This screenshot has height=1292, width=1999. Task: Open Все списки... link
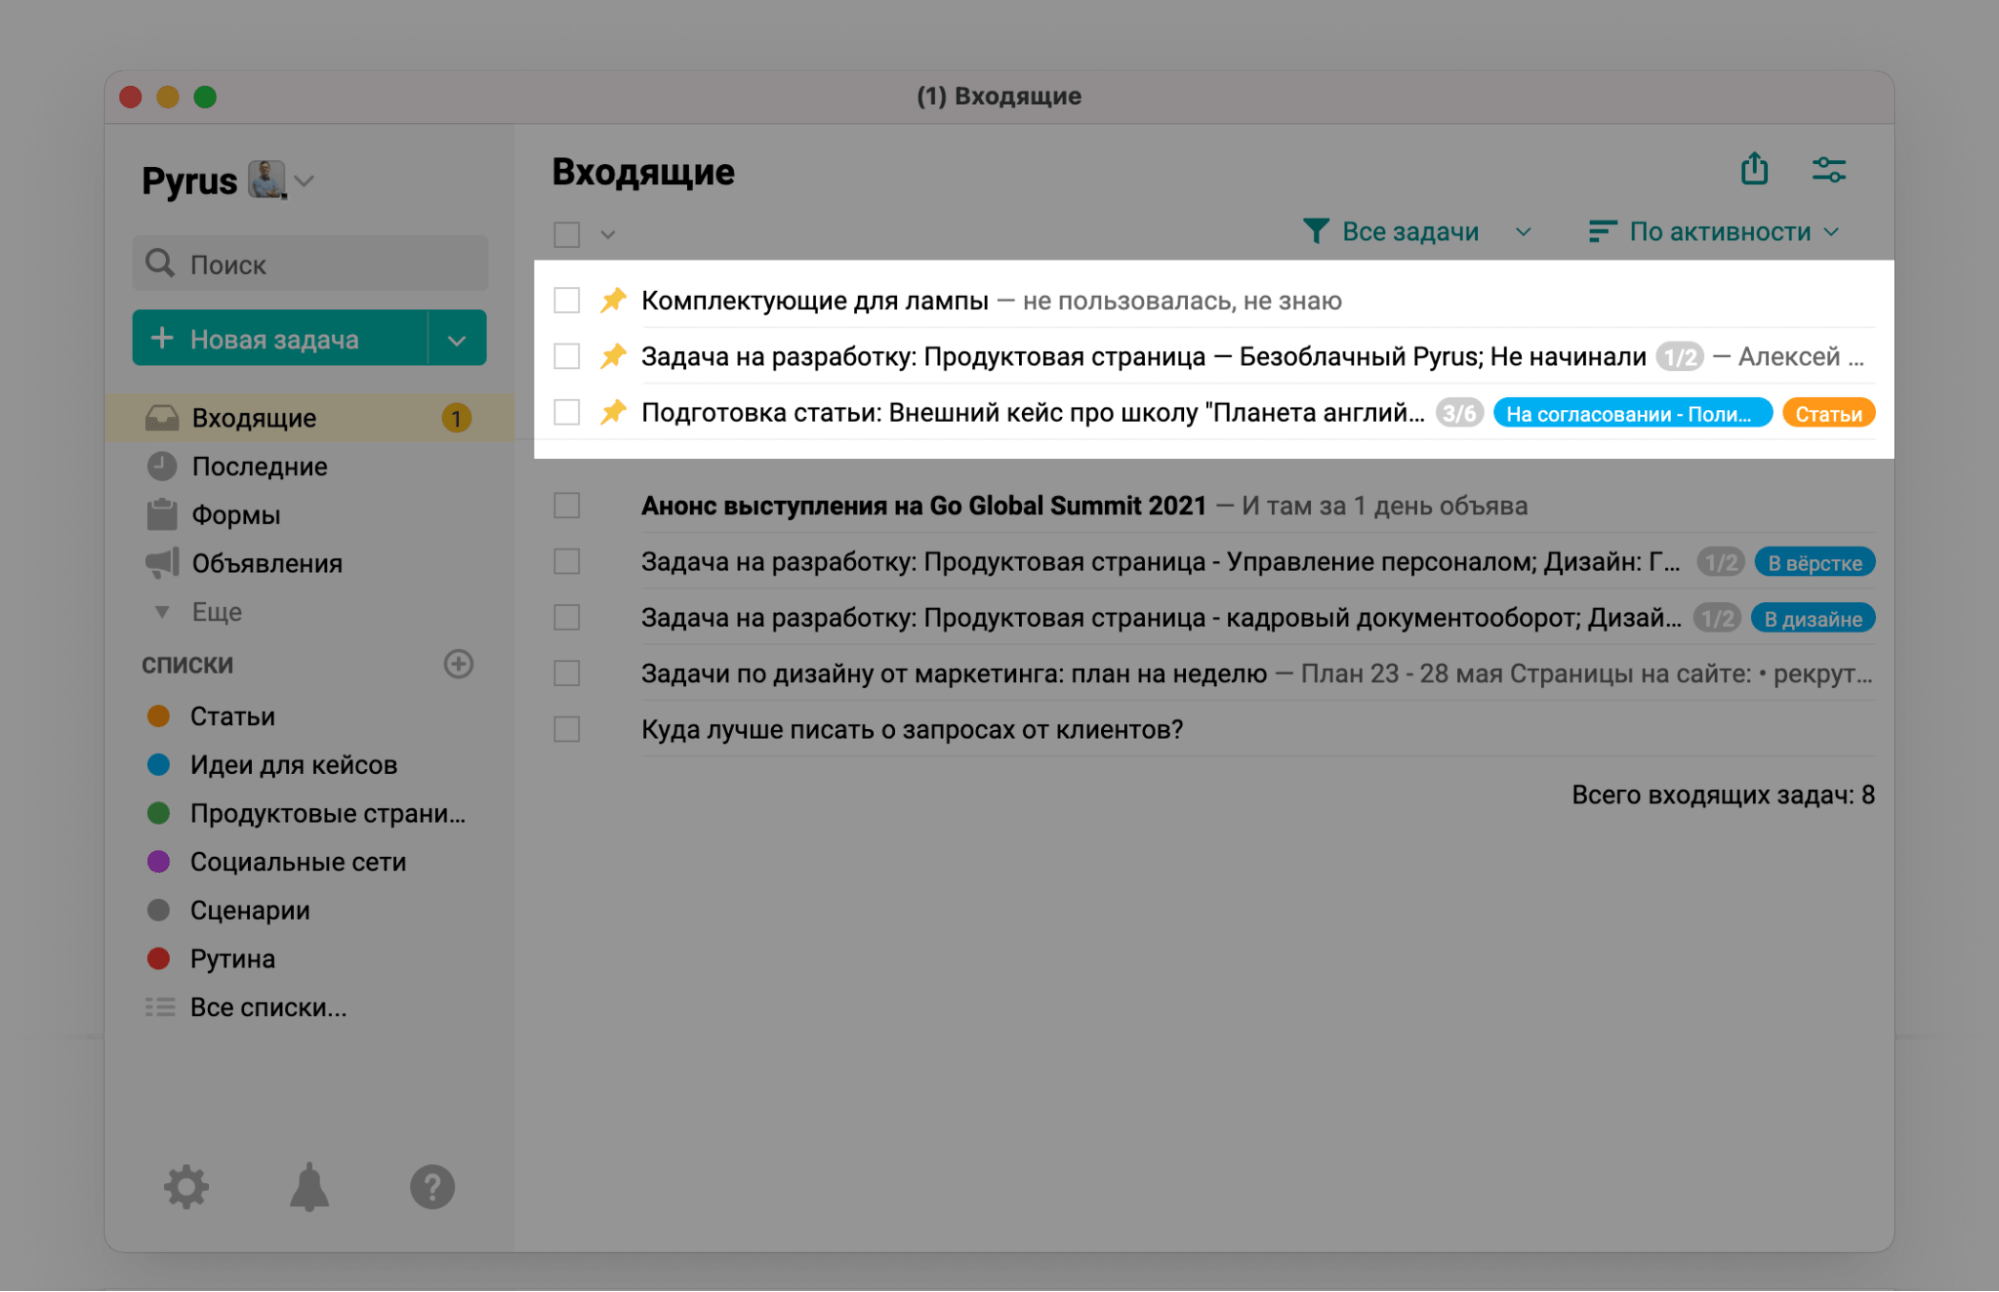click(268, 1007)
